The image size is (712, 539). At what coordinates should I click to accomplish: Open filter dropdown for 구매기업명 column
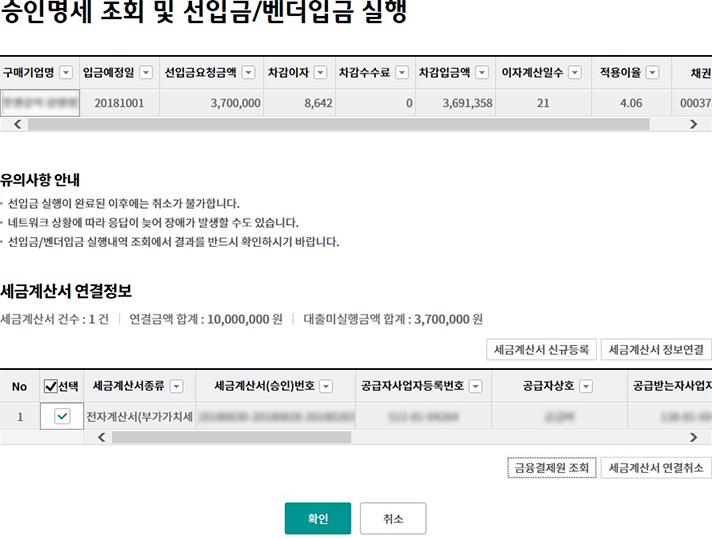point(66,73)
